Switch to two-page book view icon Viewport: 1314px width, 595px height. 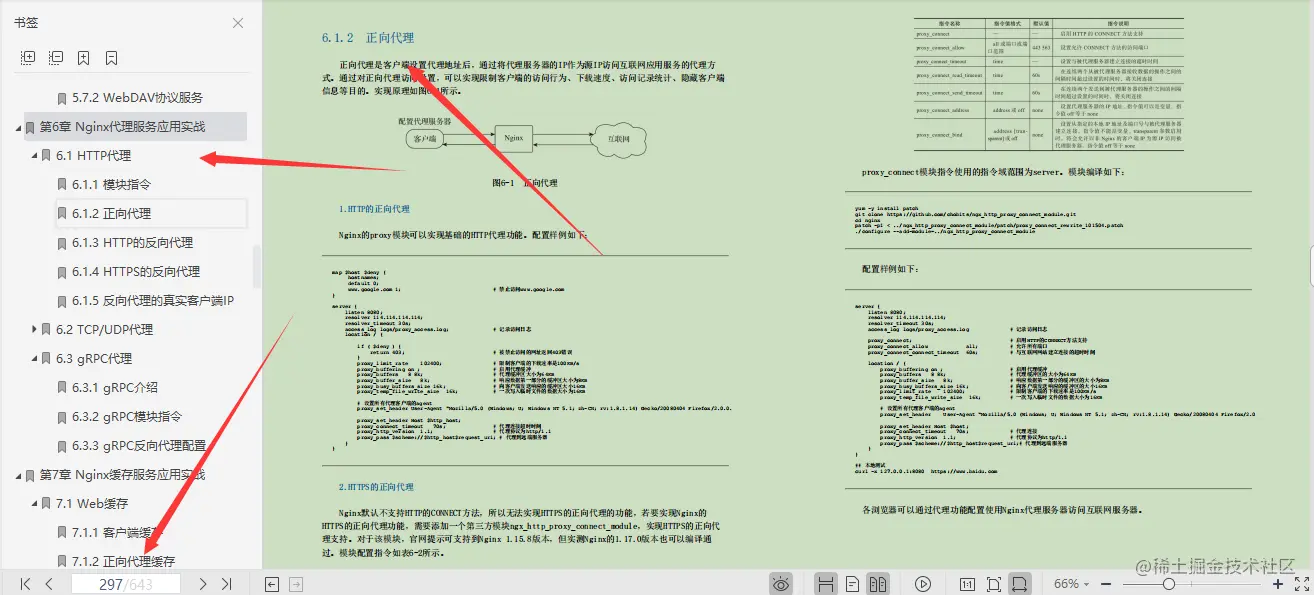click(878, 583)
